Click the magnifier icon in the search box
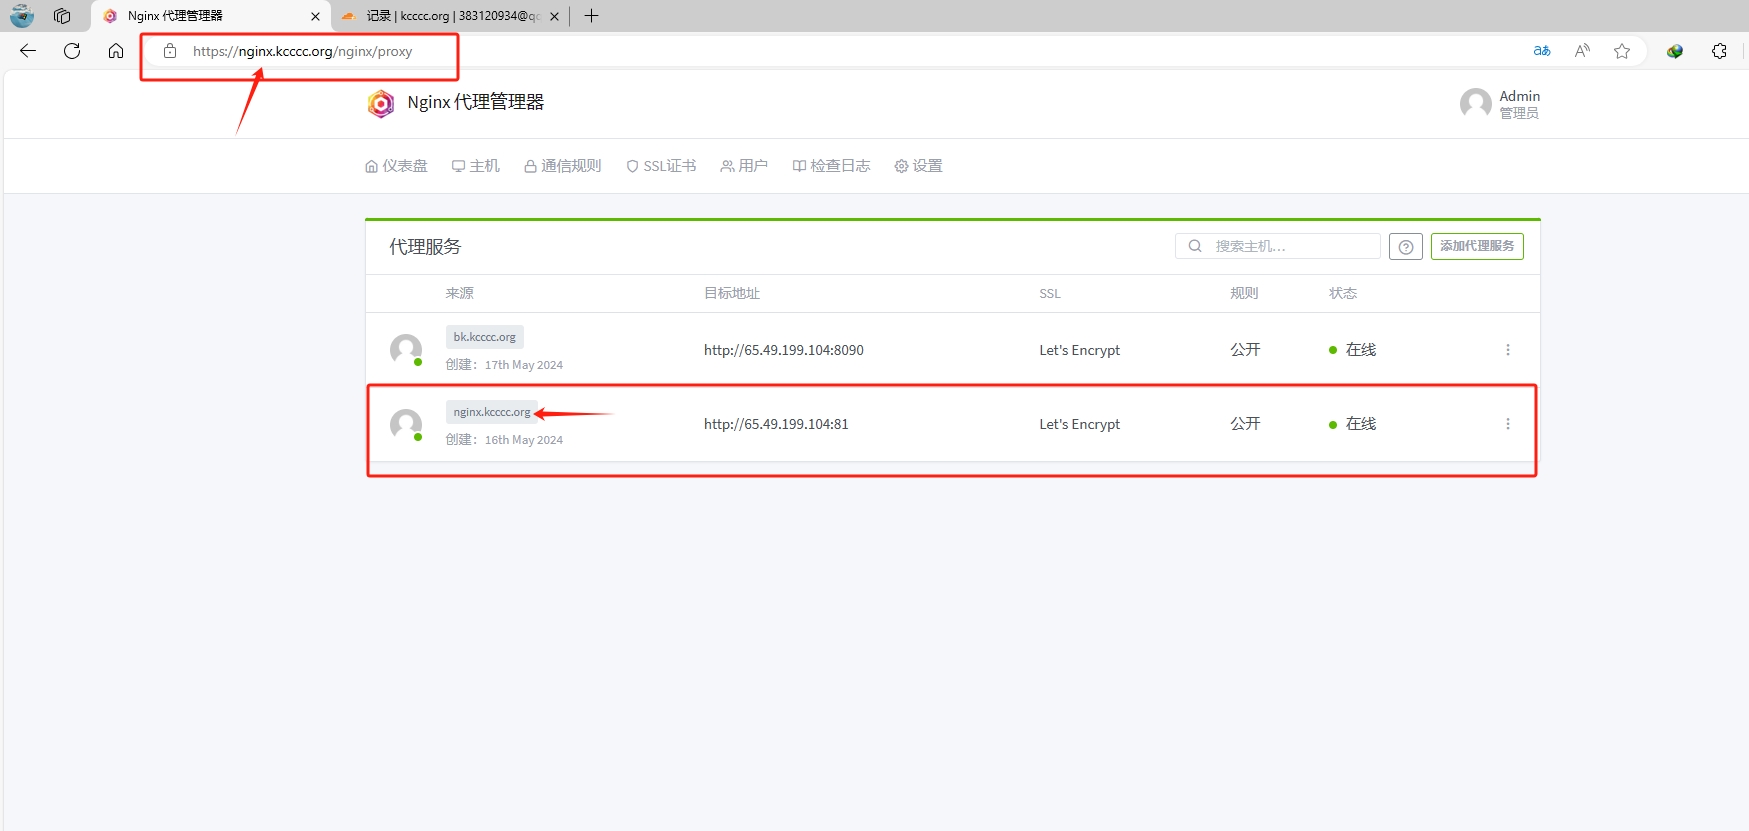 pyautogui.click(x=1195, y=246)
